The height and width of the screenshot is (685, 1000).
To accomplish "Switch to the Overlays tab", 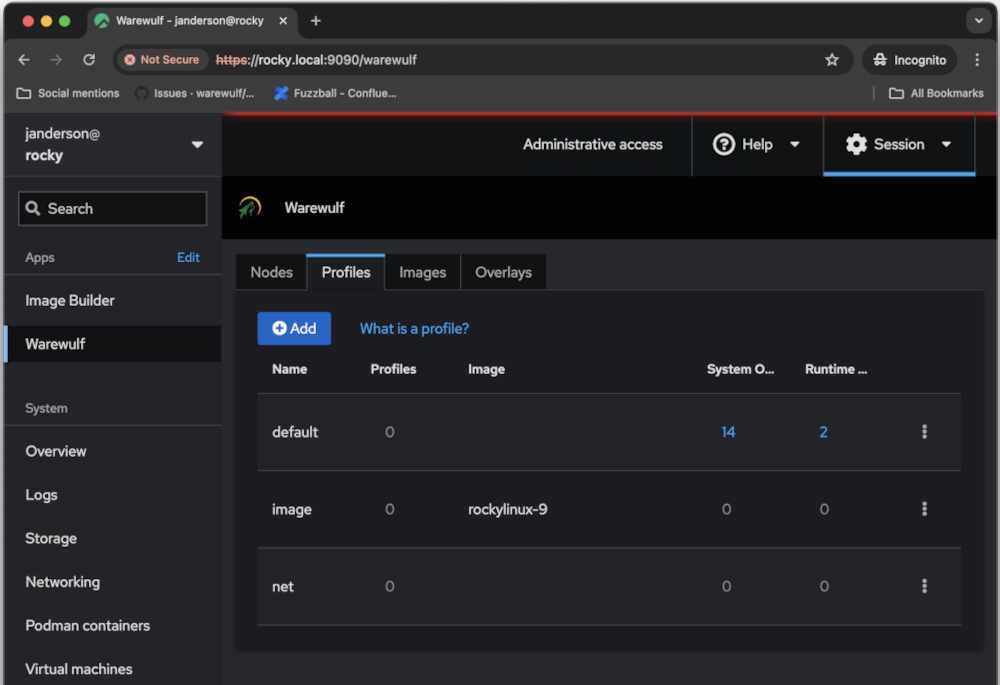I will 503,272.
